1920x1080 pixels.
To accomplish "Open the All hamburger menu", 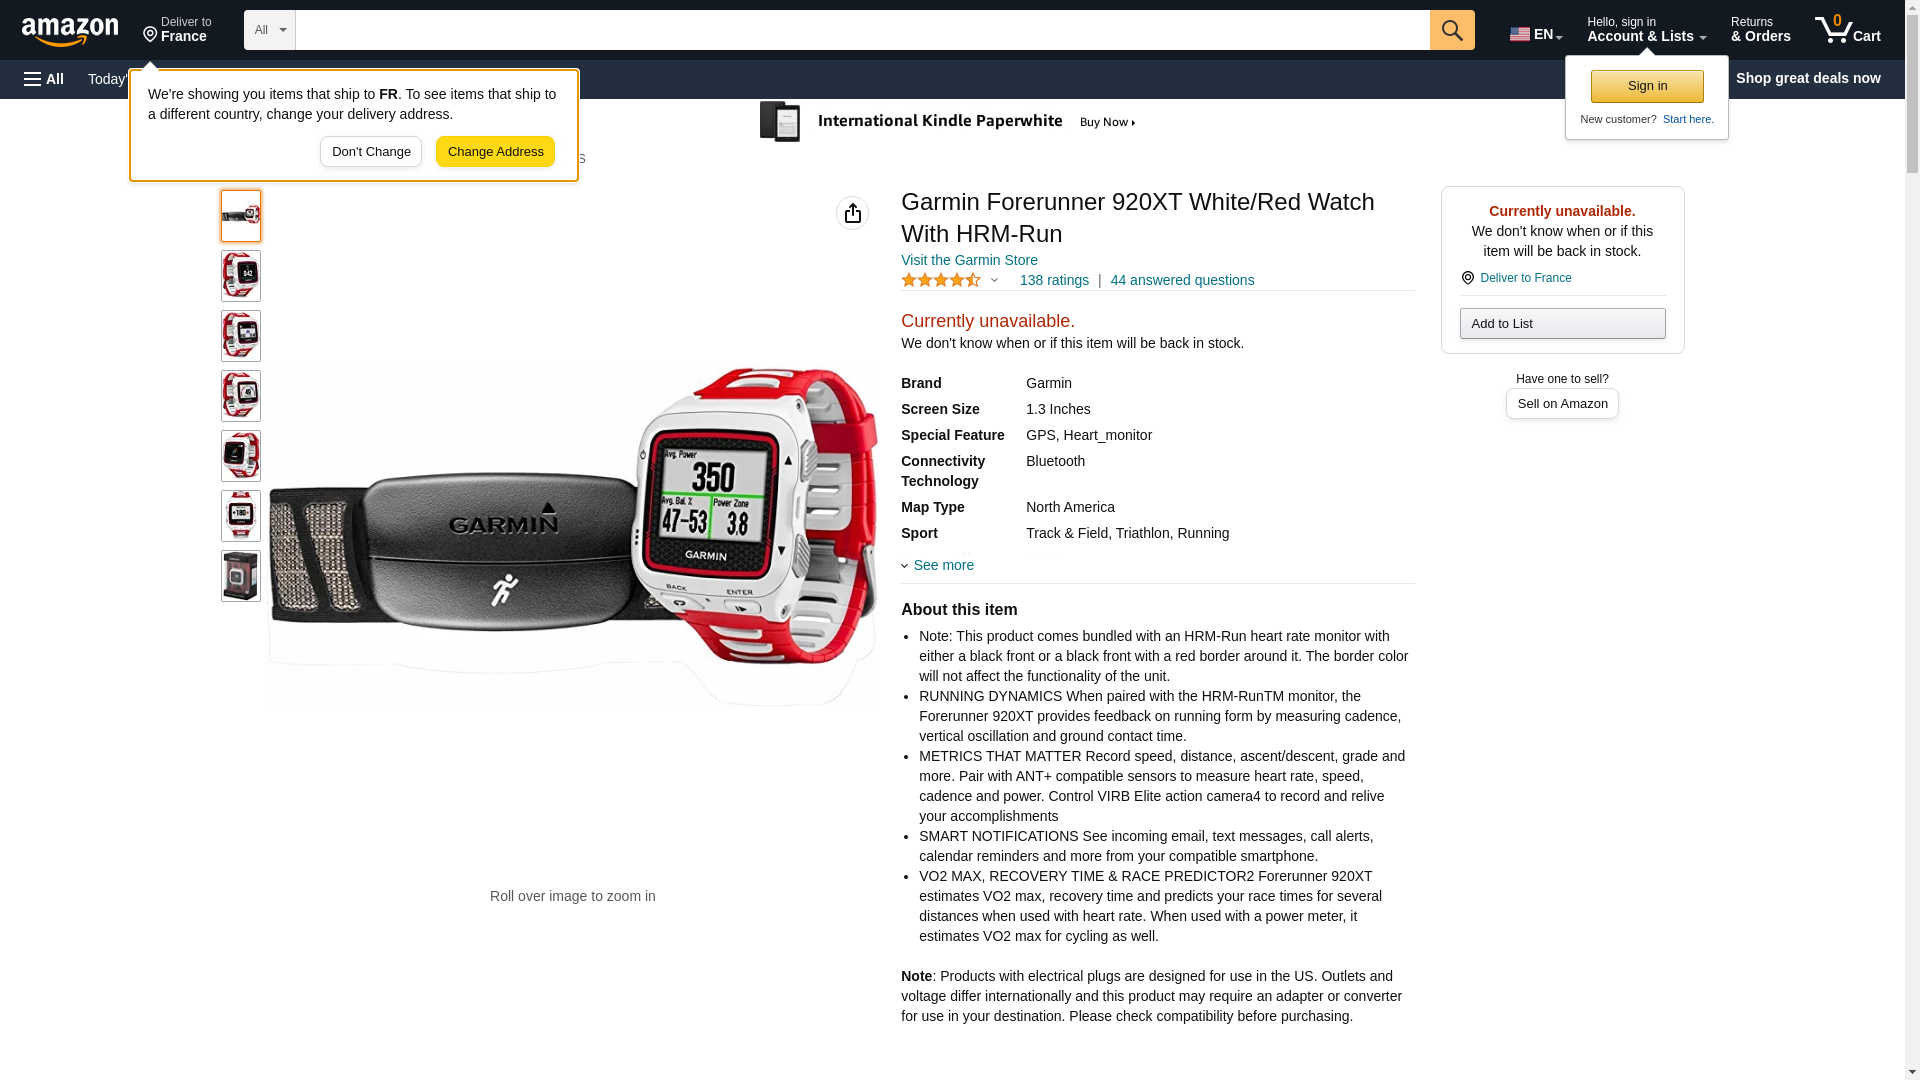I will point(44,79).
